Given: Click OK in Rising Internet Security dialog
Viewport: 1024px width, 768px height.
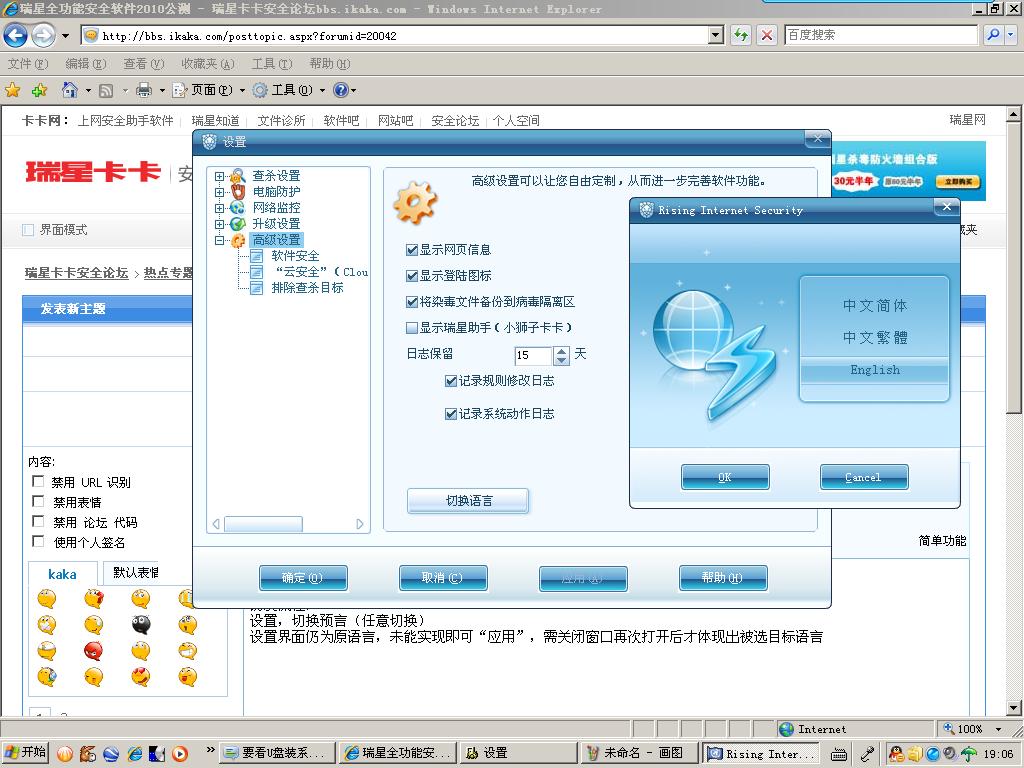Looking at the screenshot, I should (x=725, y=477).
